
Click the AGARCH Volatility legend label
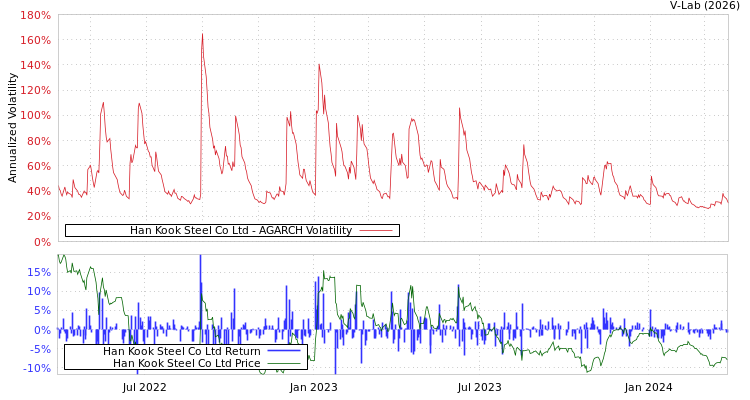click(240, 230)
